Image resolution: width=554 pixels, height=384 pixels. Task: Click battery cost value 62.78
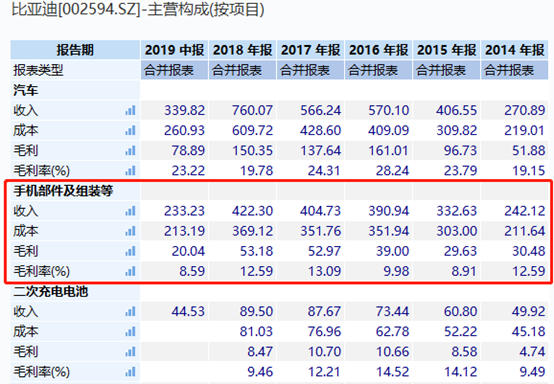point(392,332)
